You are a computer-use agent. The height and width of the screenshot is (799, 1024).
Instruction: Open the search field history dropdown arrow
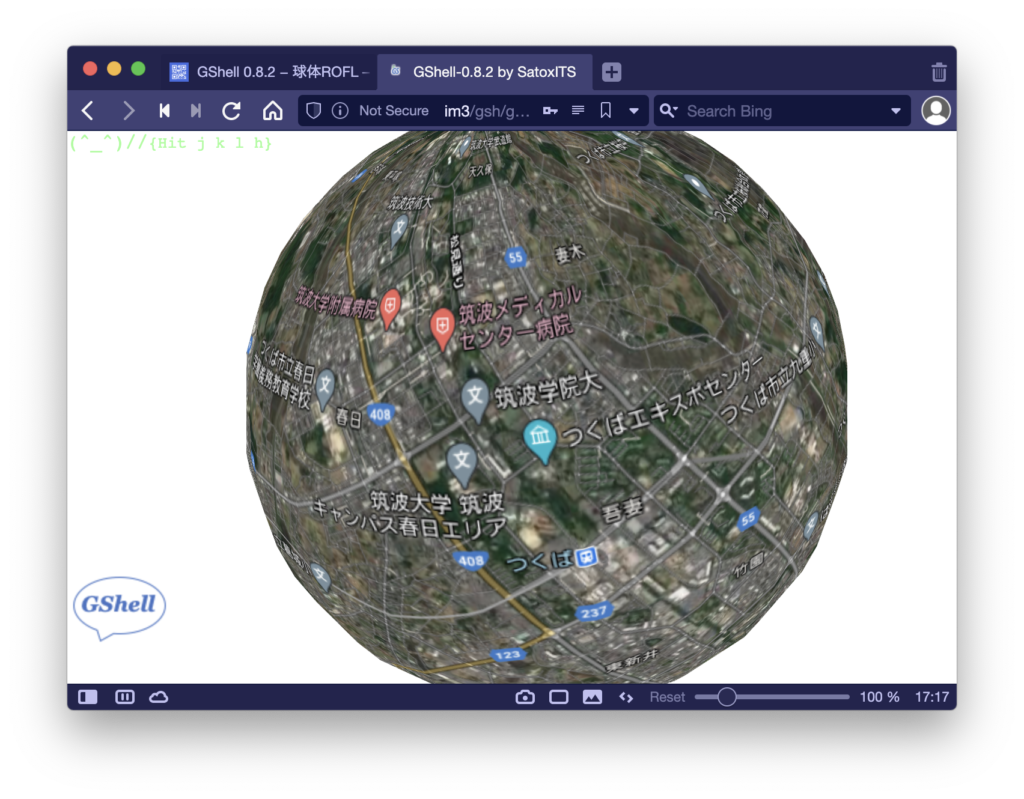tap(896, 111)
